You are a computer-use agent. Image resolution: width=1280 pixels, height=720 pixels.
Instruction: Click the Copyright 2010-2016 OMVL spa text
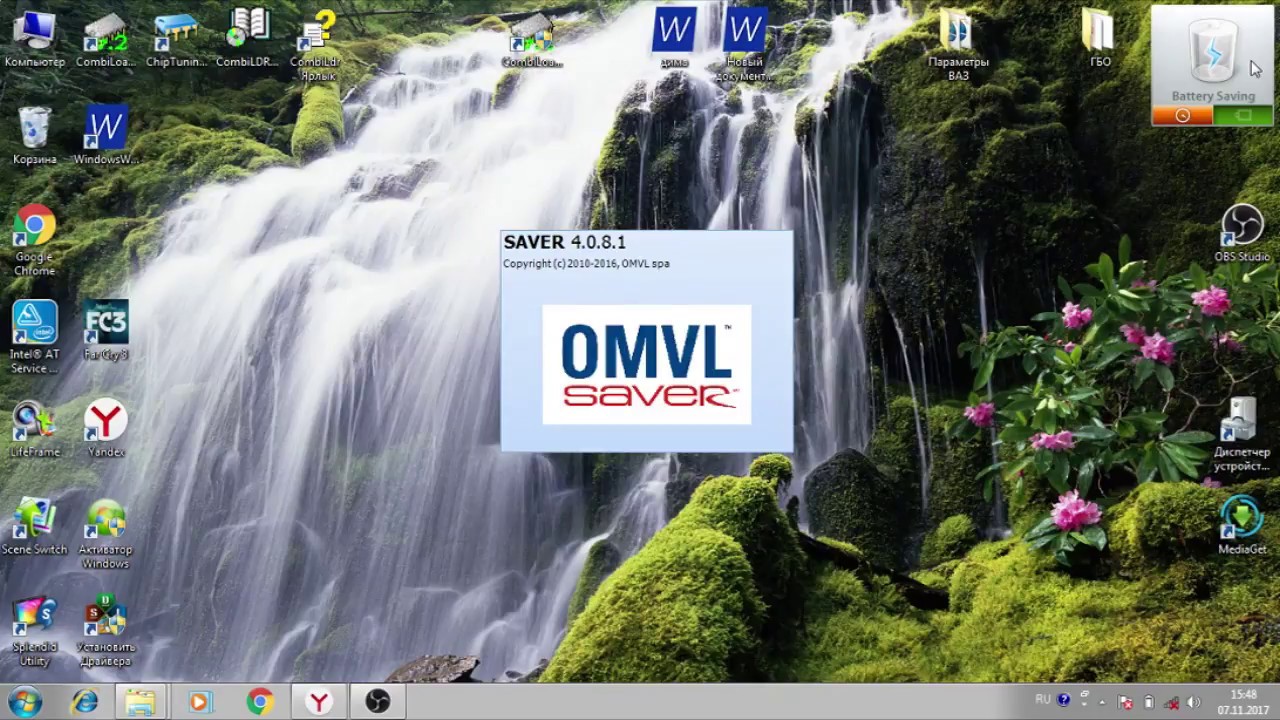pos(586,264)
